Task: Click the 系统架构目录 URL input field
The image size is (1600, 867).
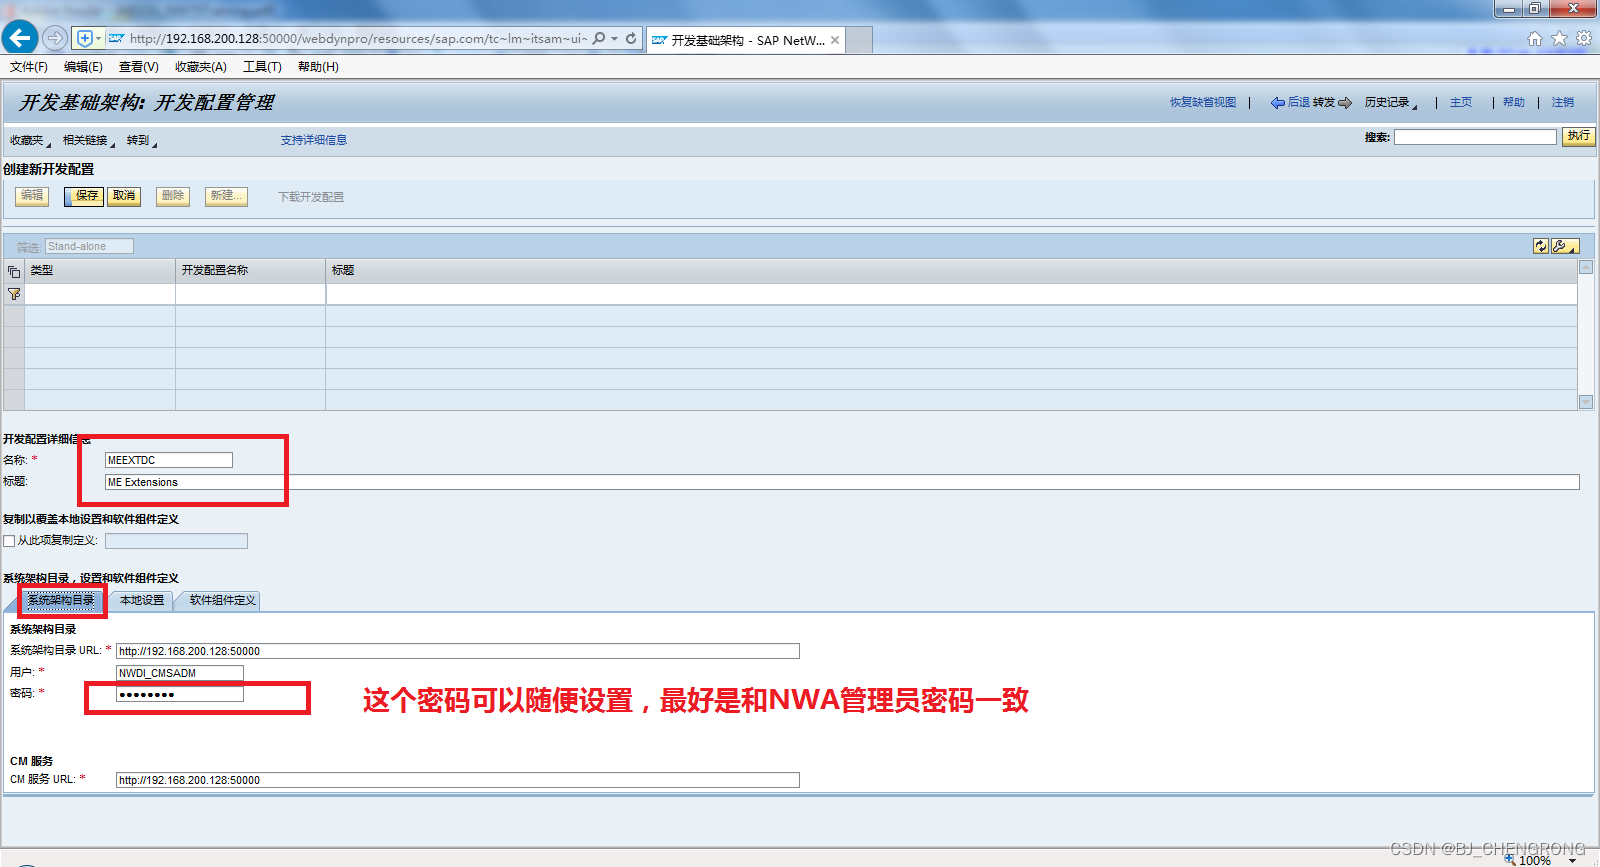Action: [x=458, y=651]
